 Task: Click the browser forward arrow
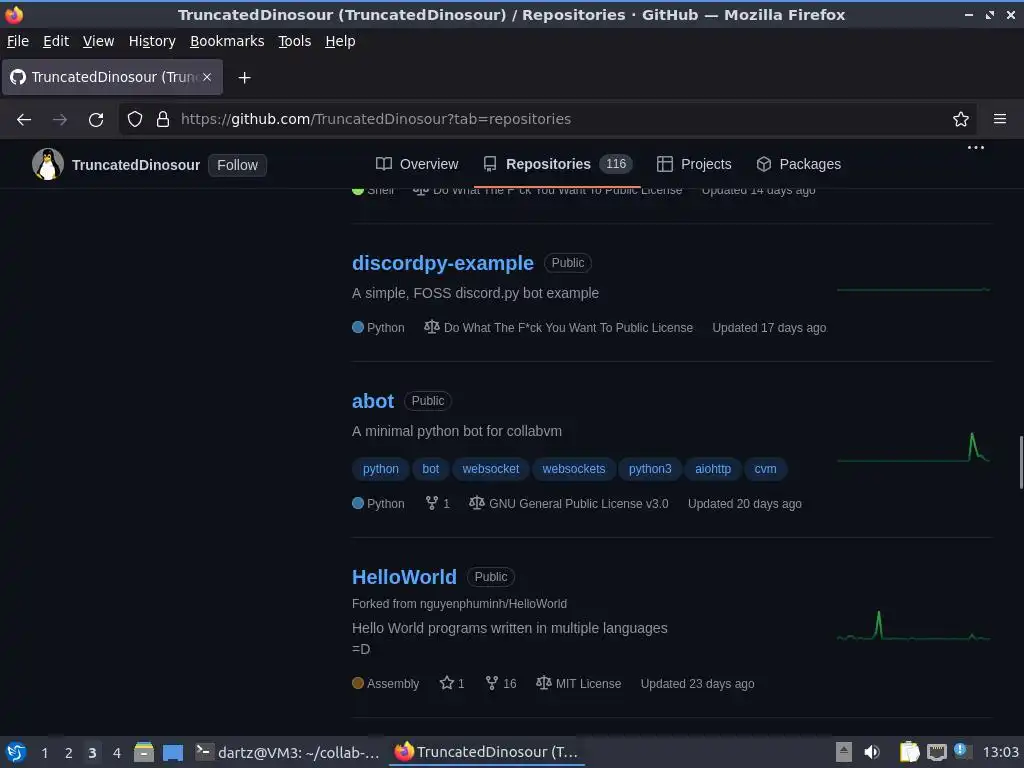click(59, 120)
